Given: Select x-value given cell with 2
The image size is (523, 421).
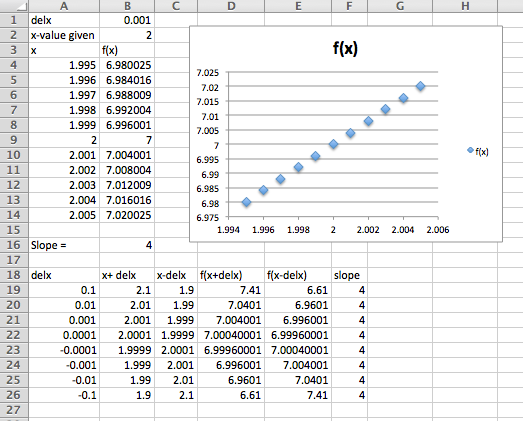Looking at the screenshot, I should [127, 35].
